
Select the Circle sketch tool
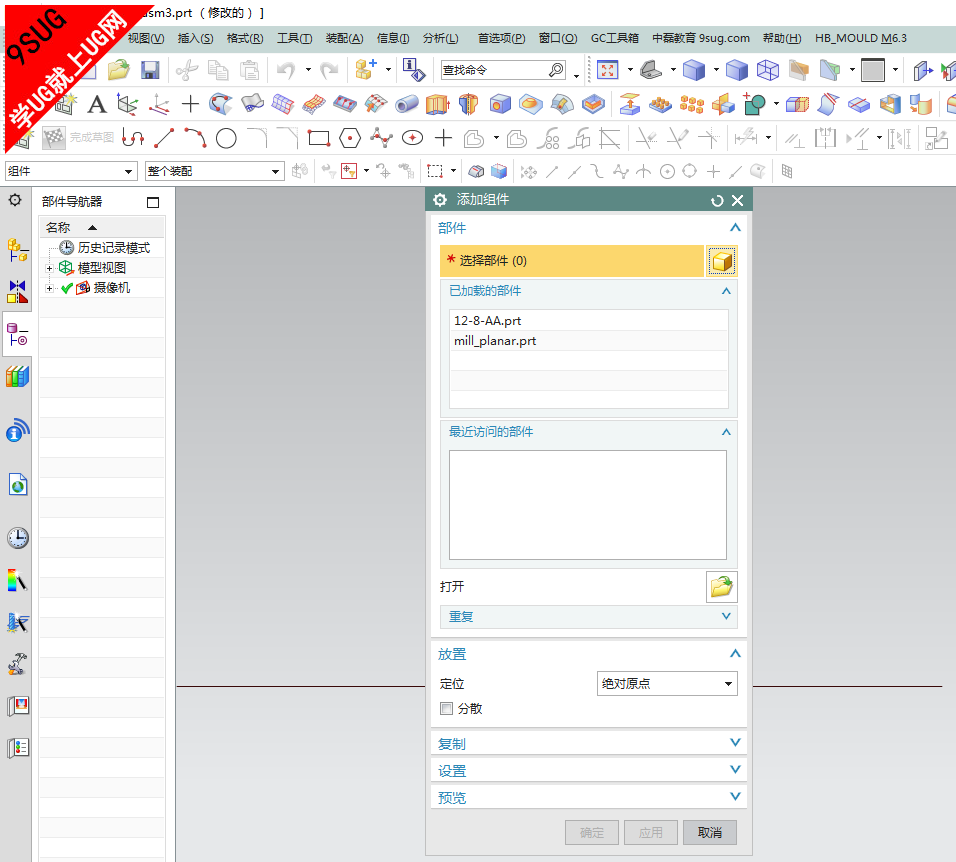(226, 138)
